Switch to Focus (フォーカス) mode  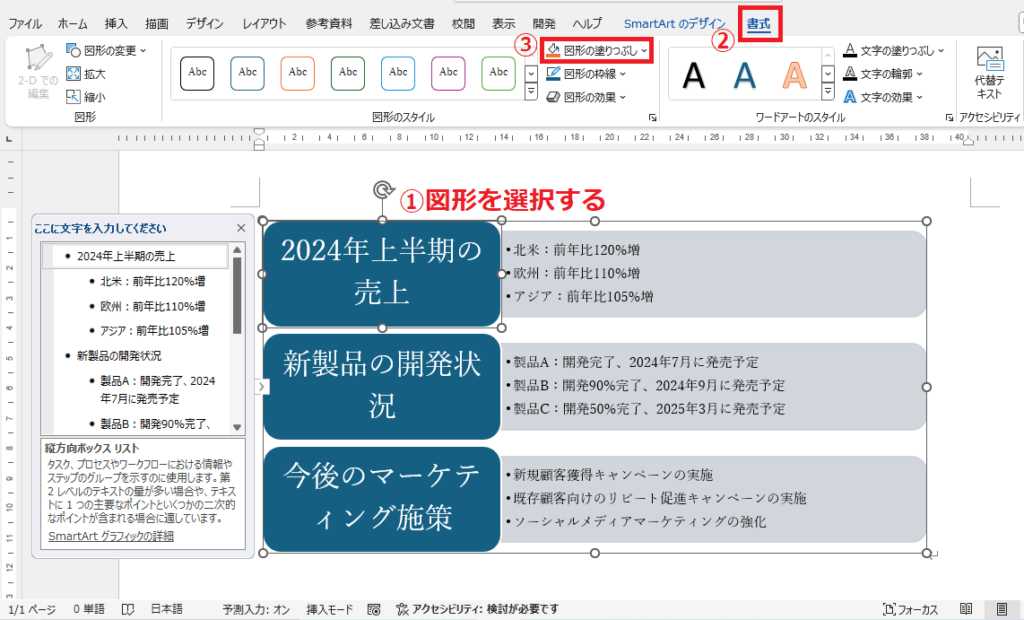pos(910,610)
